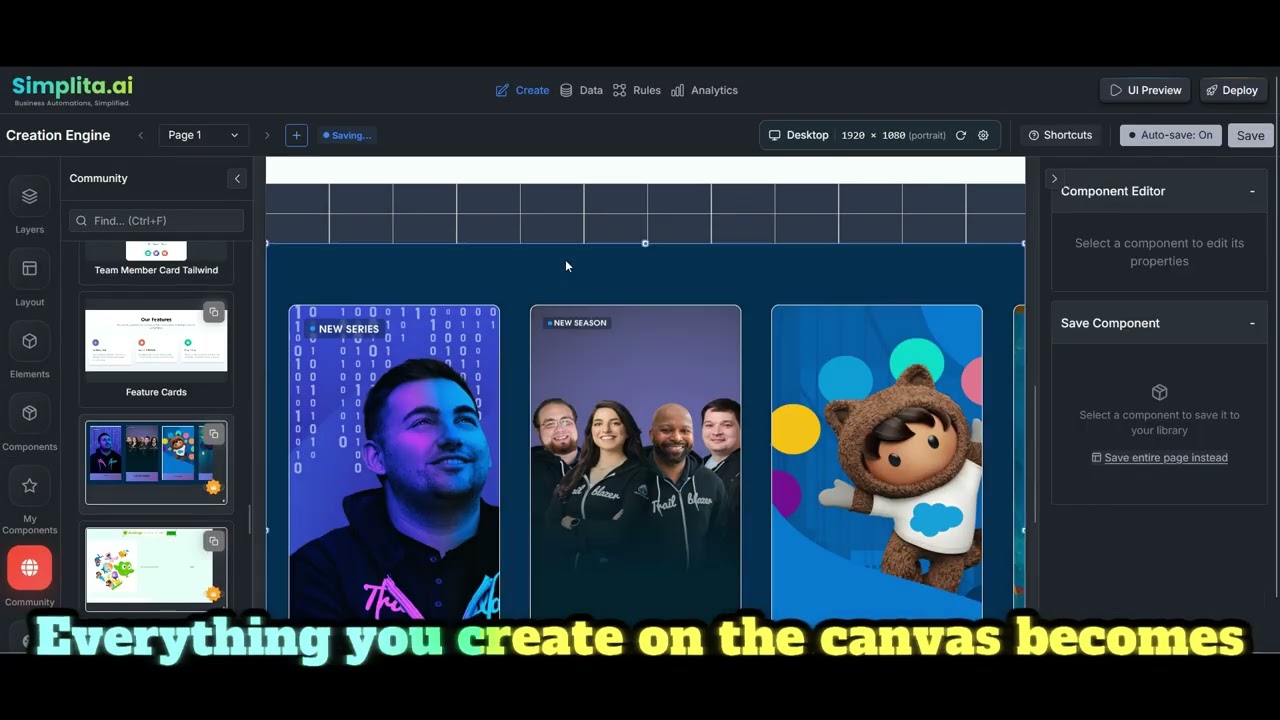Click the Community panel scrollbar

(250, 519)
